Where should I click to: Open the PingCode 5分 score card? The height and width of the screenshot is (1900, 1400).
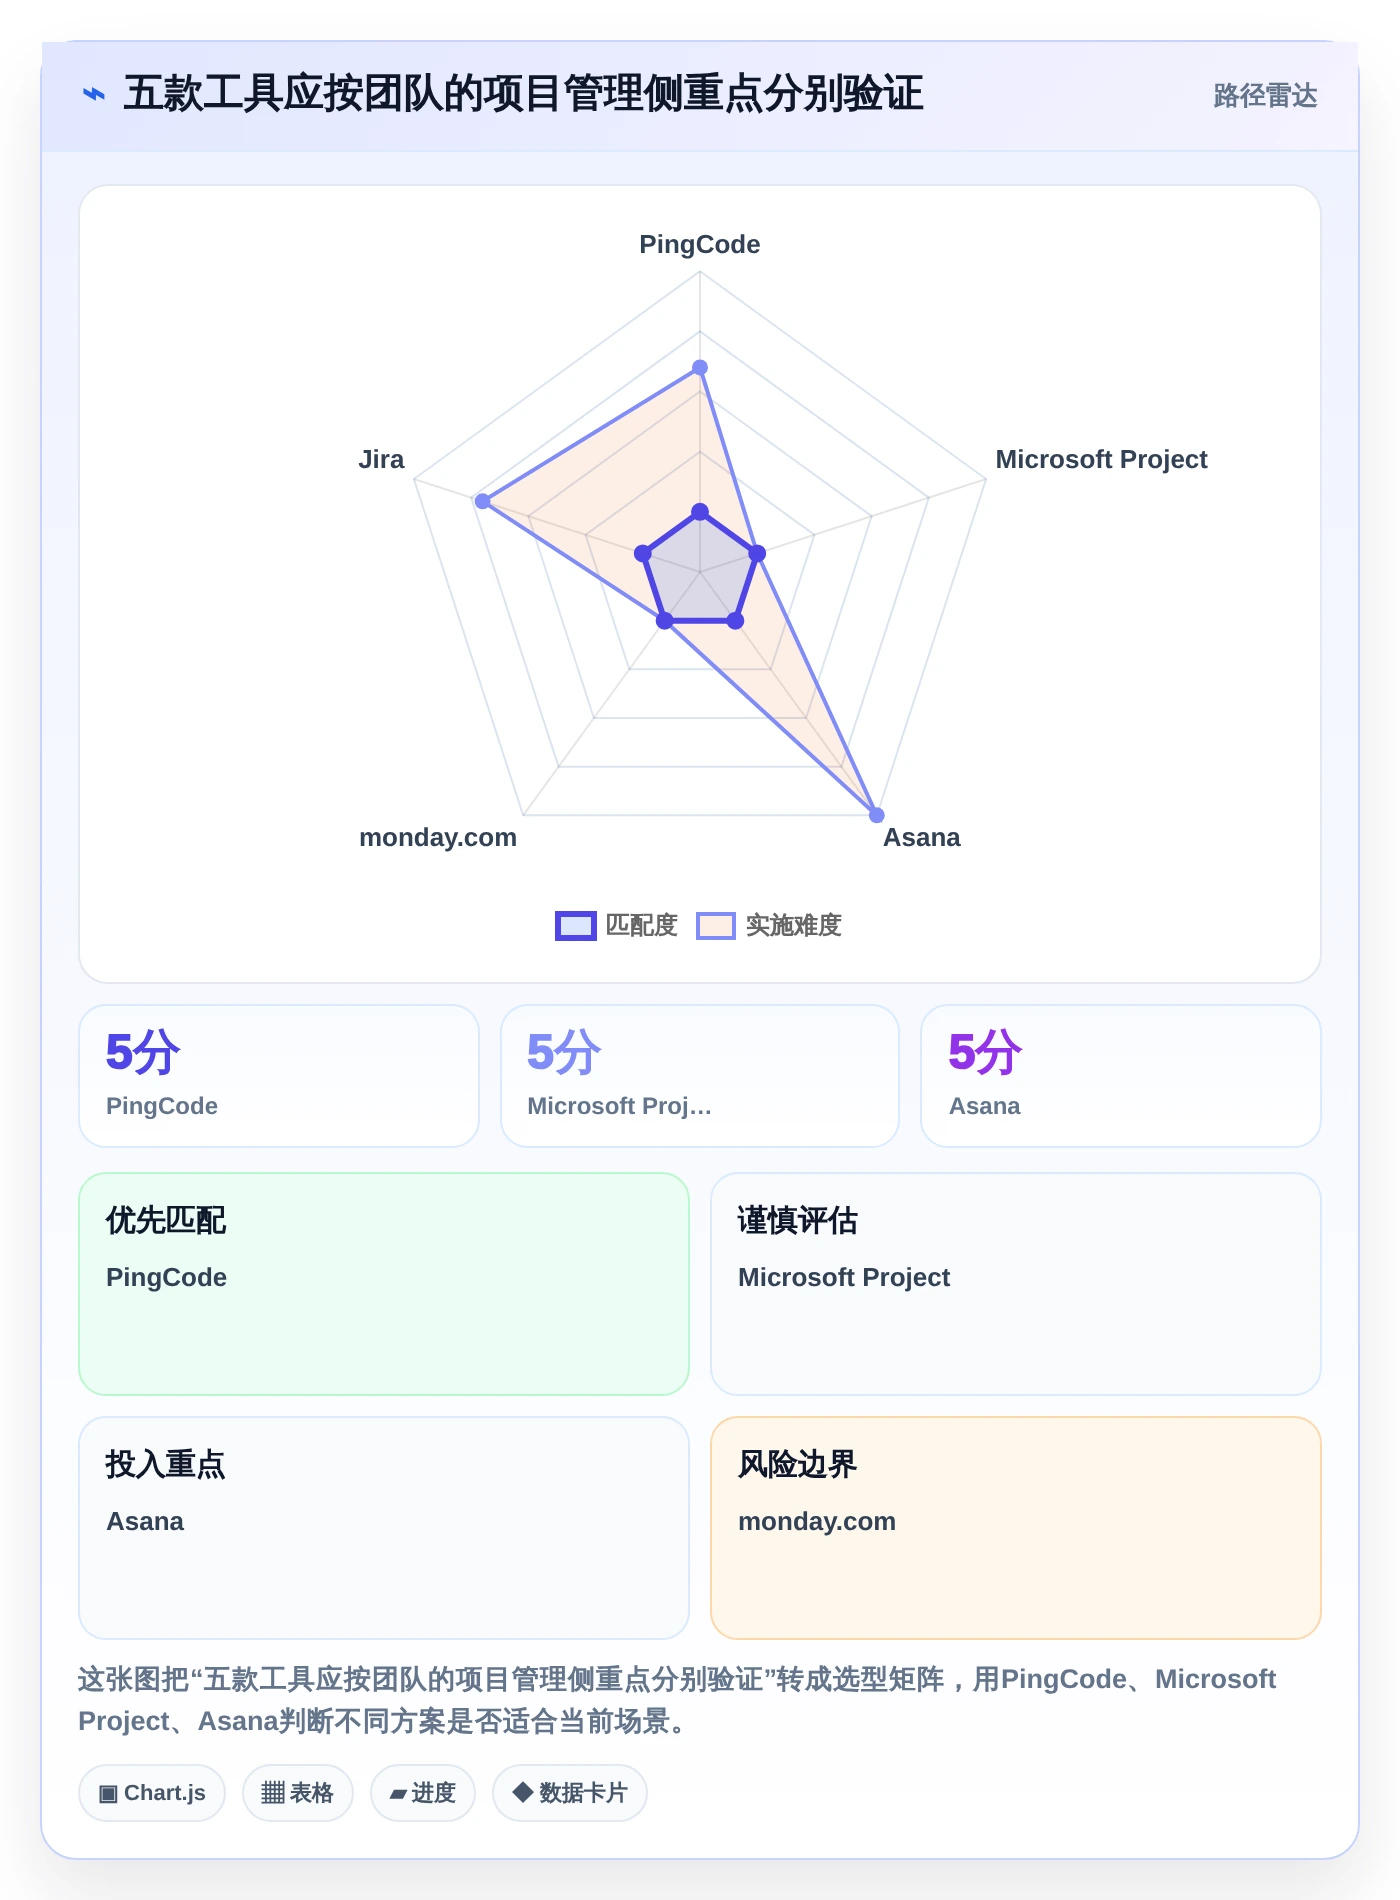279,1076
